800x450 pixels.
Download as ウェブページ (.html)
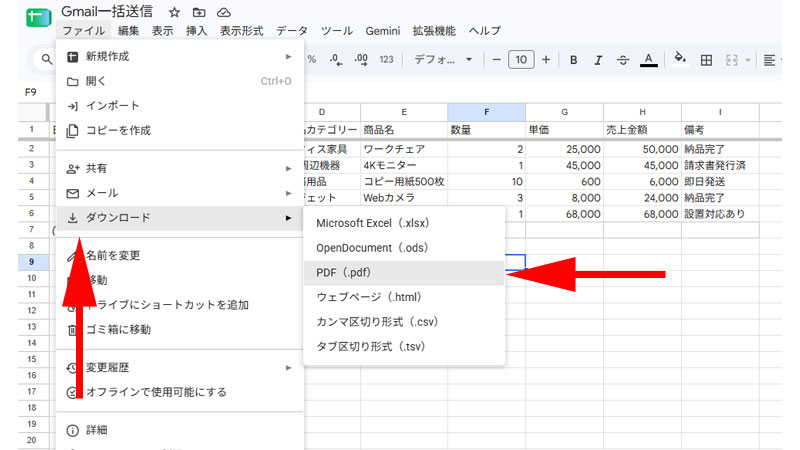coord(404,297)
